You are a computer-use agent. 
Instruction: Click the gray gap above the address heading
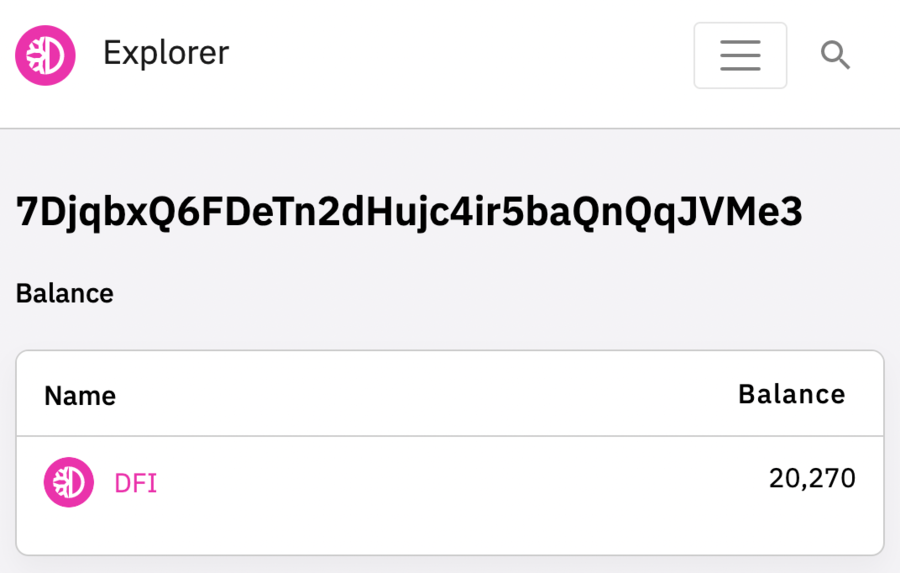coord(450,160)
